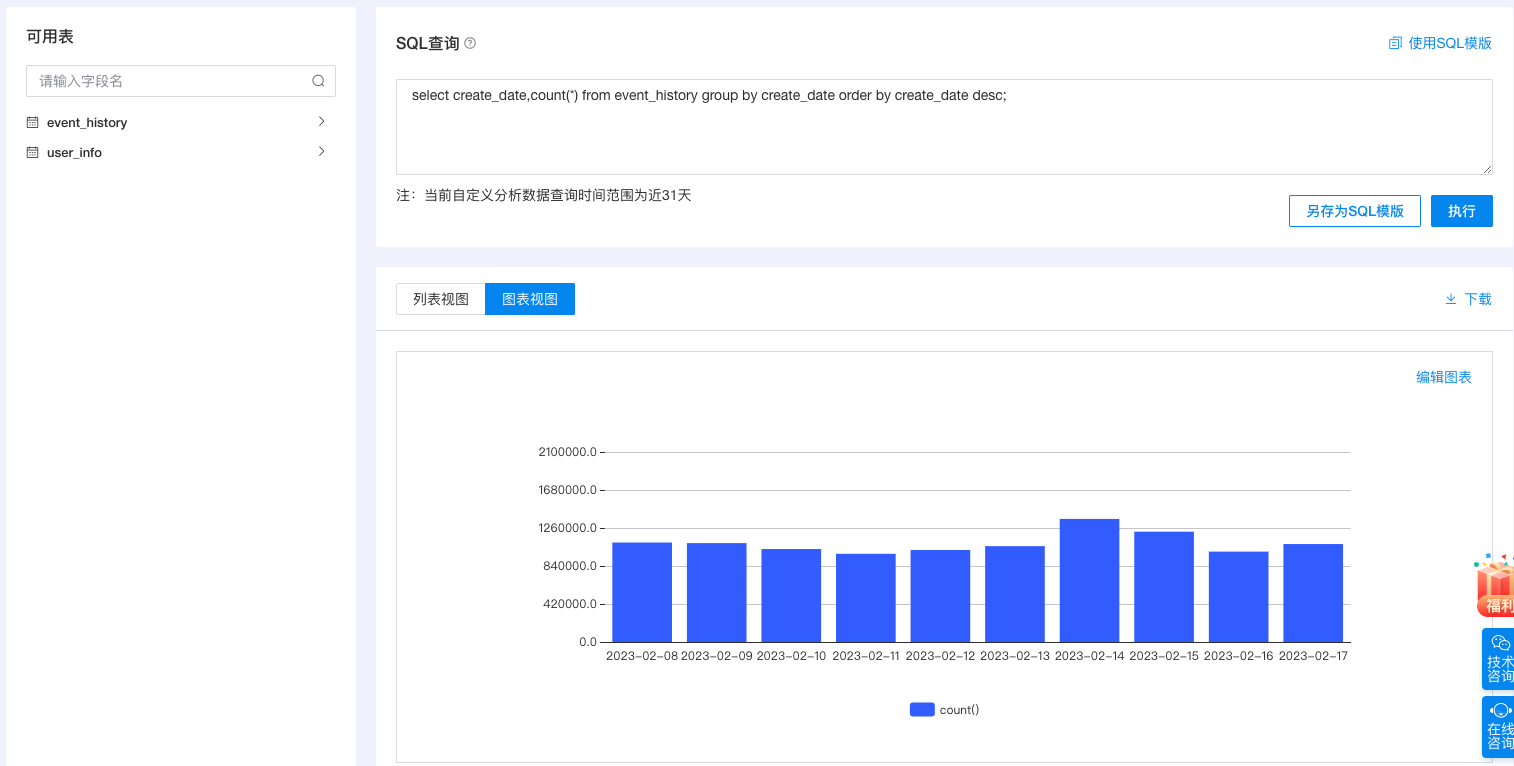Click the bar for 2023-02-12
1514x766 pixels.
pos(940,596)
